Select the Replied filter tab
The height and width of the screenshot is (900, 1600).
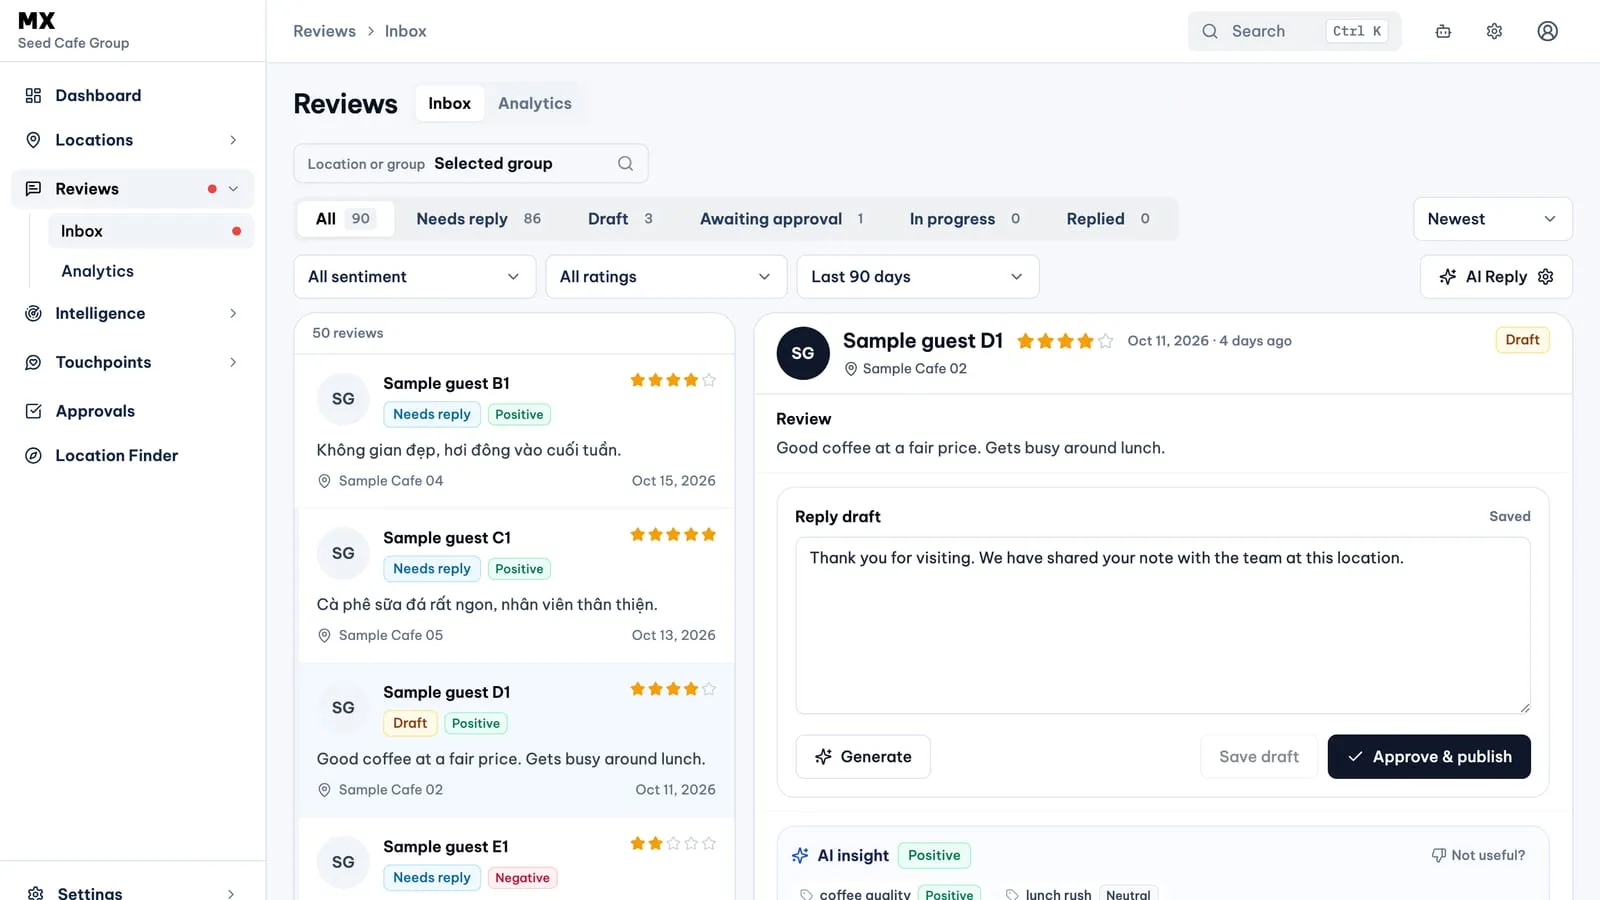[1108, 219]
